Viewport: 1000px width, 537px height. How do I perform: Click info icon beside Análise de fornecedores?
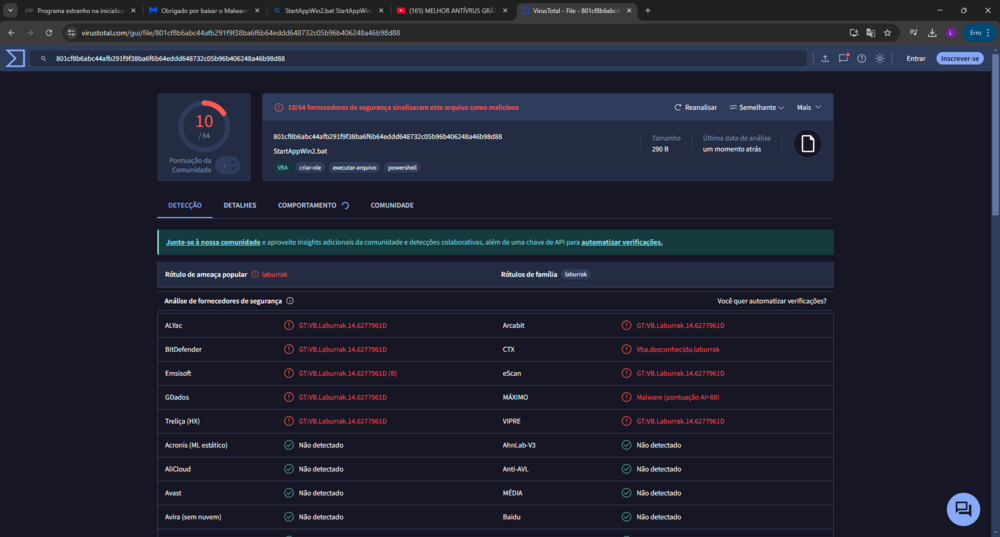290,300
